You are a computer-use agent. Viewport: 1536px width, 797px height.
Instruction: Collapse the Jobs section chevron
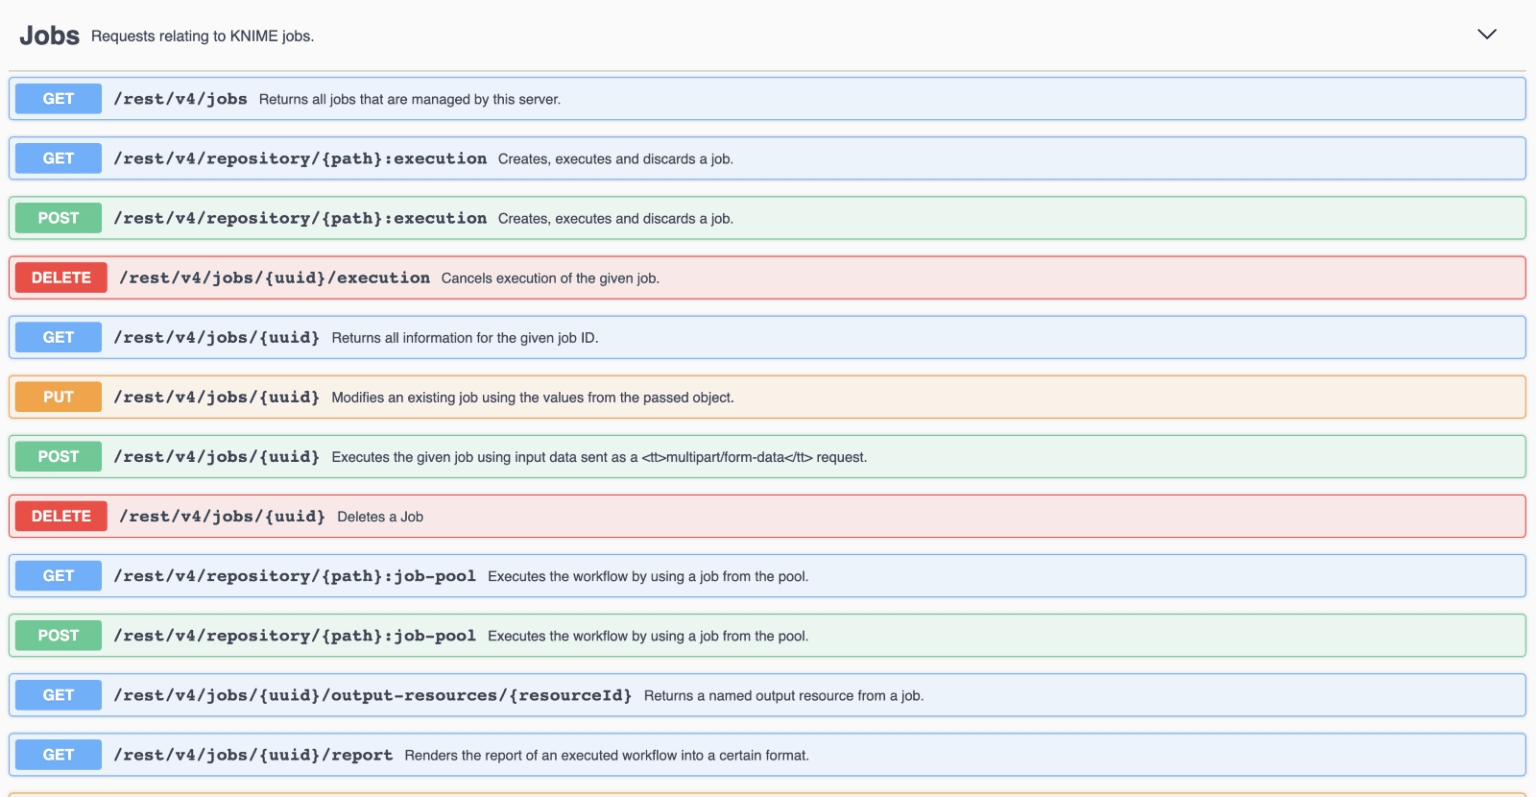(1487, 34)
